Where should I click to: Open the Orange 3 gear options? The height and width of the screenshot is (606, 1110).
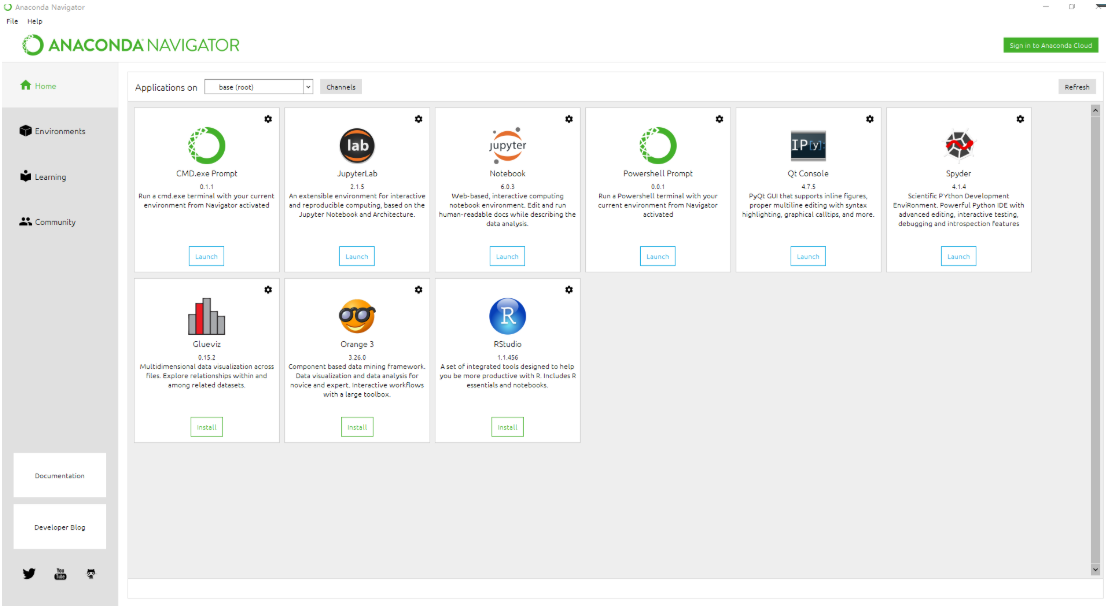(418, 290)
